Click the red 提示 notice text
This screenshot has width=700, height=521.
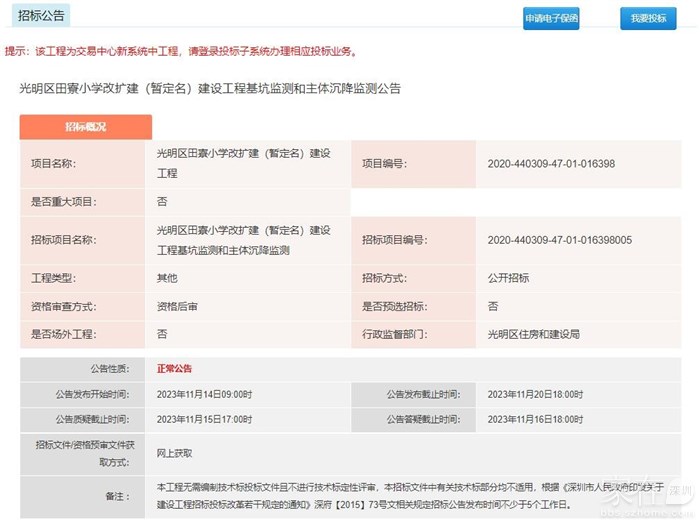pos(182,51)
